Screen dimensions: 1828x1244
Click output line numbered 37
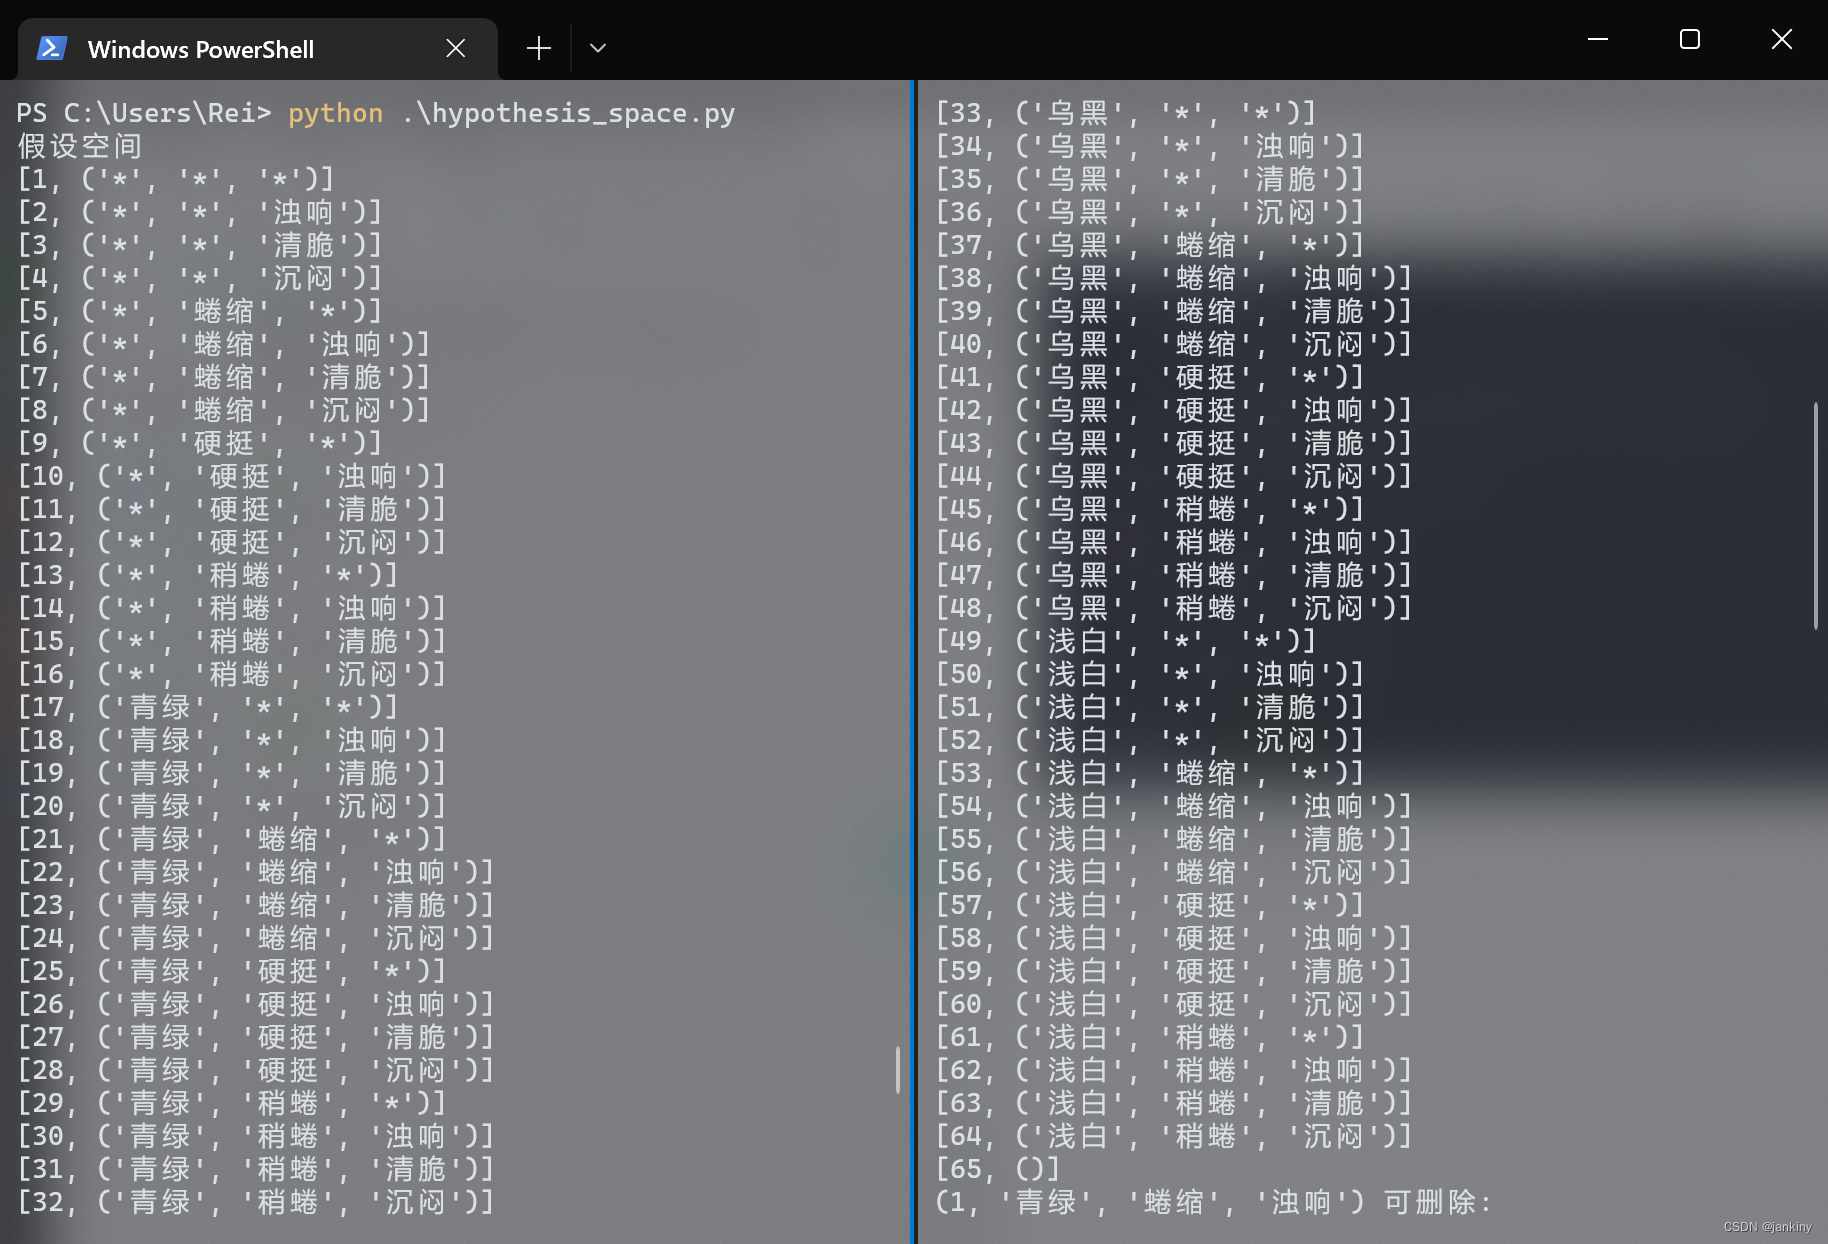[1150, 245]
